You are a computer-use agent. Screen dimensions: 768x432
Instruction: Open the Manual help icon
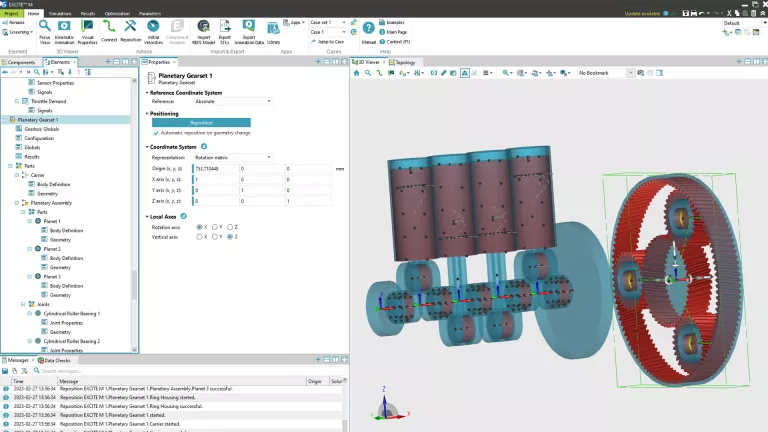pyautogui.click(x=368, y=28)
